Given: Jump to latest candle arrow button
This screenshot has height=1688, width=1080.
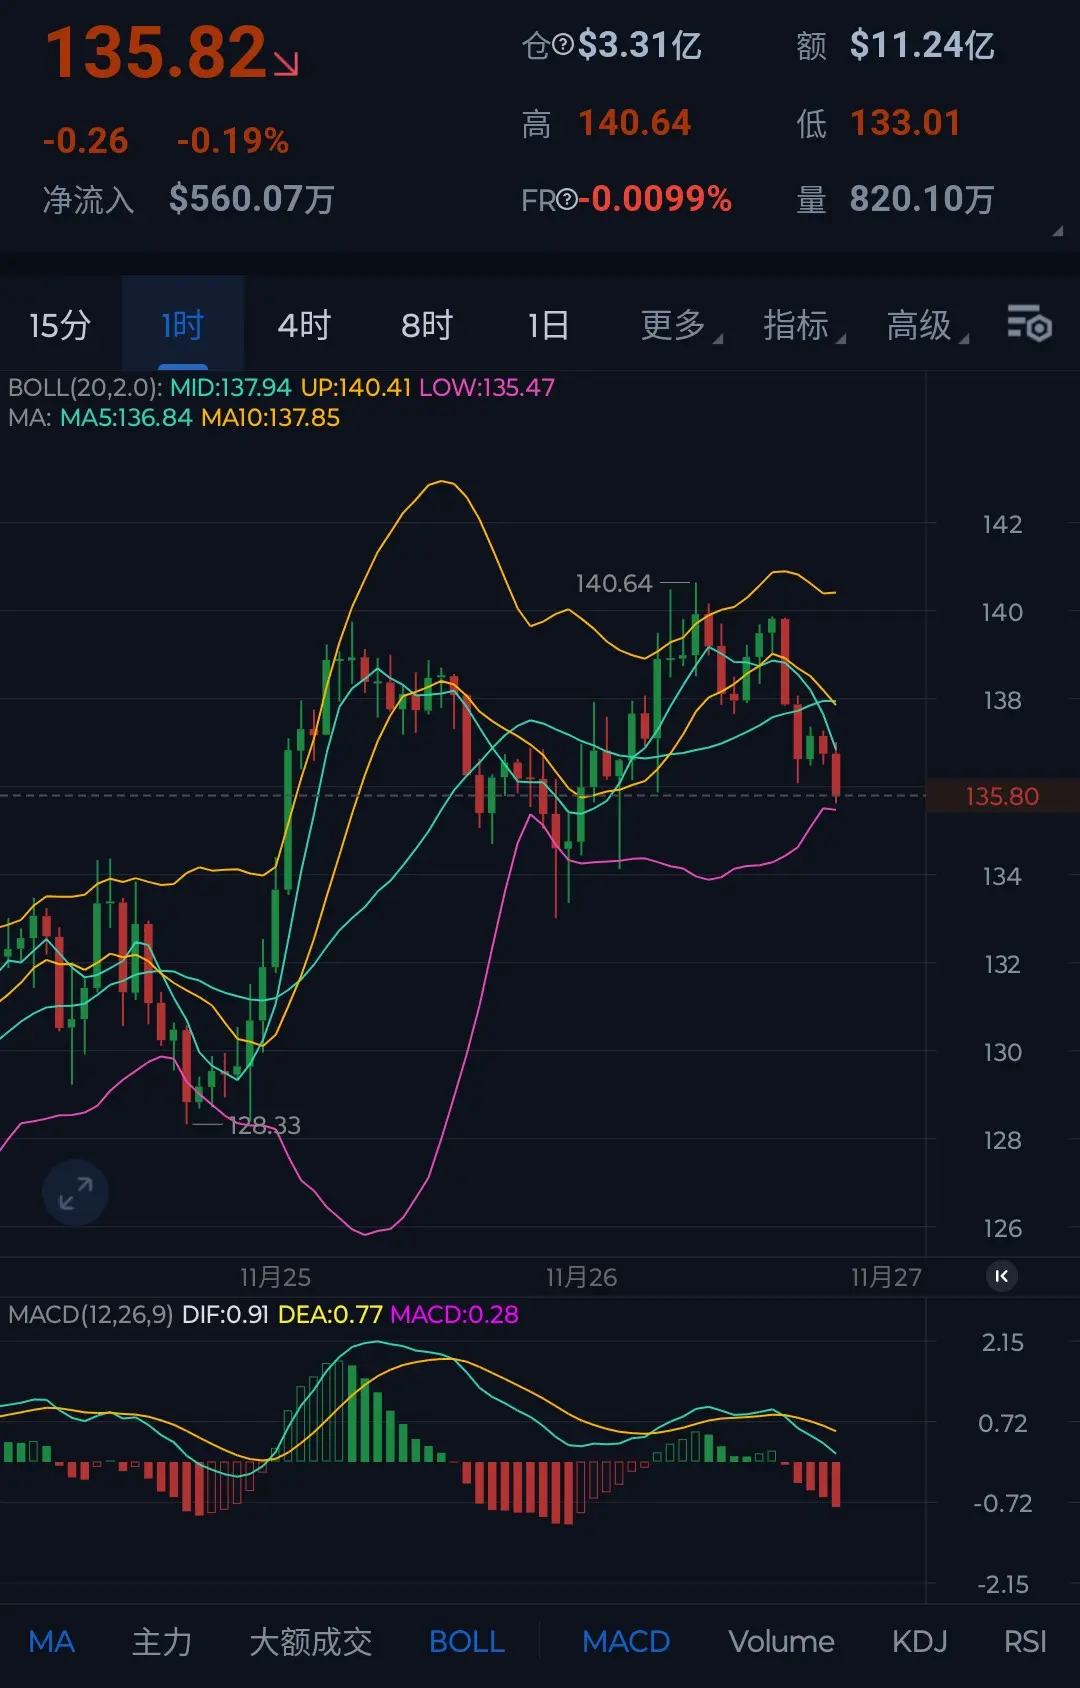Looking at the screenshot, I should (1001, 1276).
